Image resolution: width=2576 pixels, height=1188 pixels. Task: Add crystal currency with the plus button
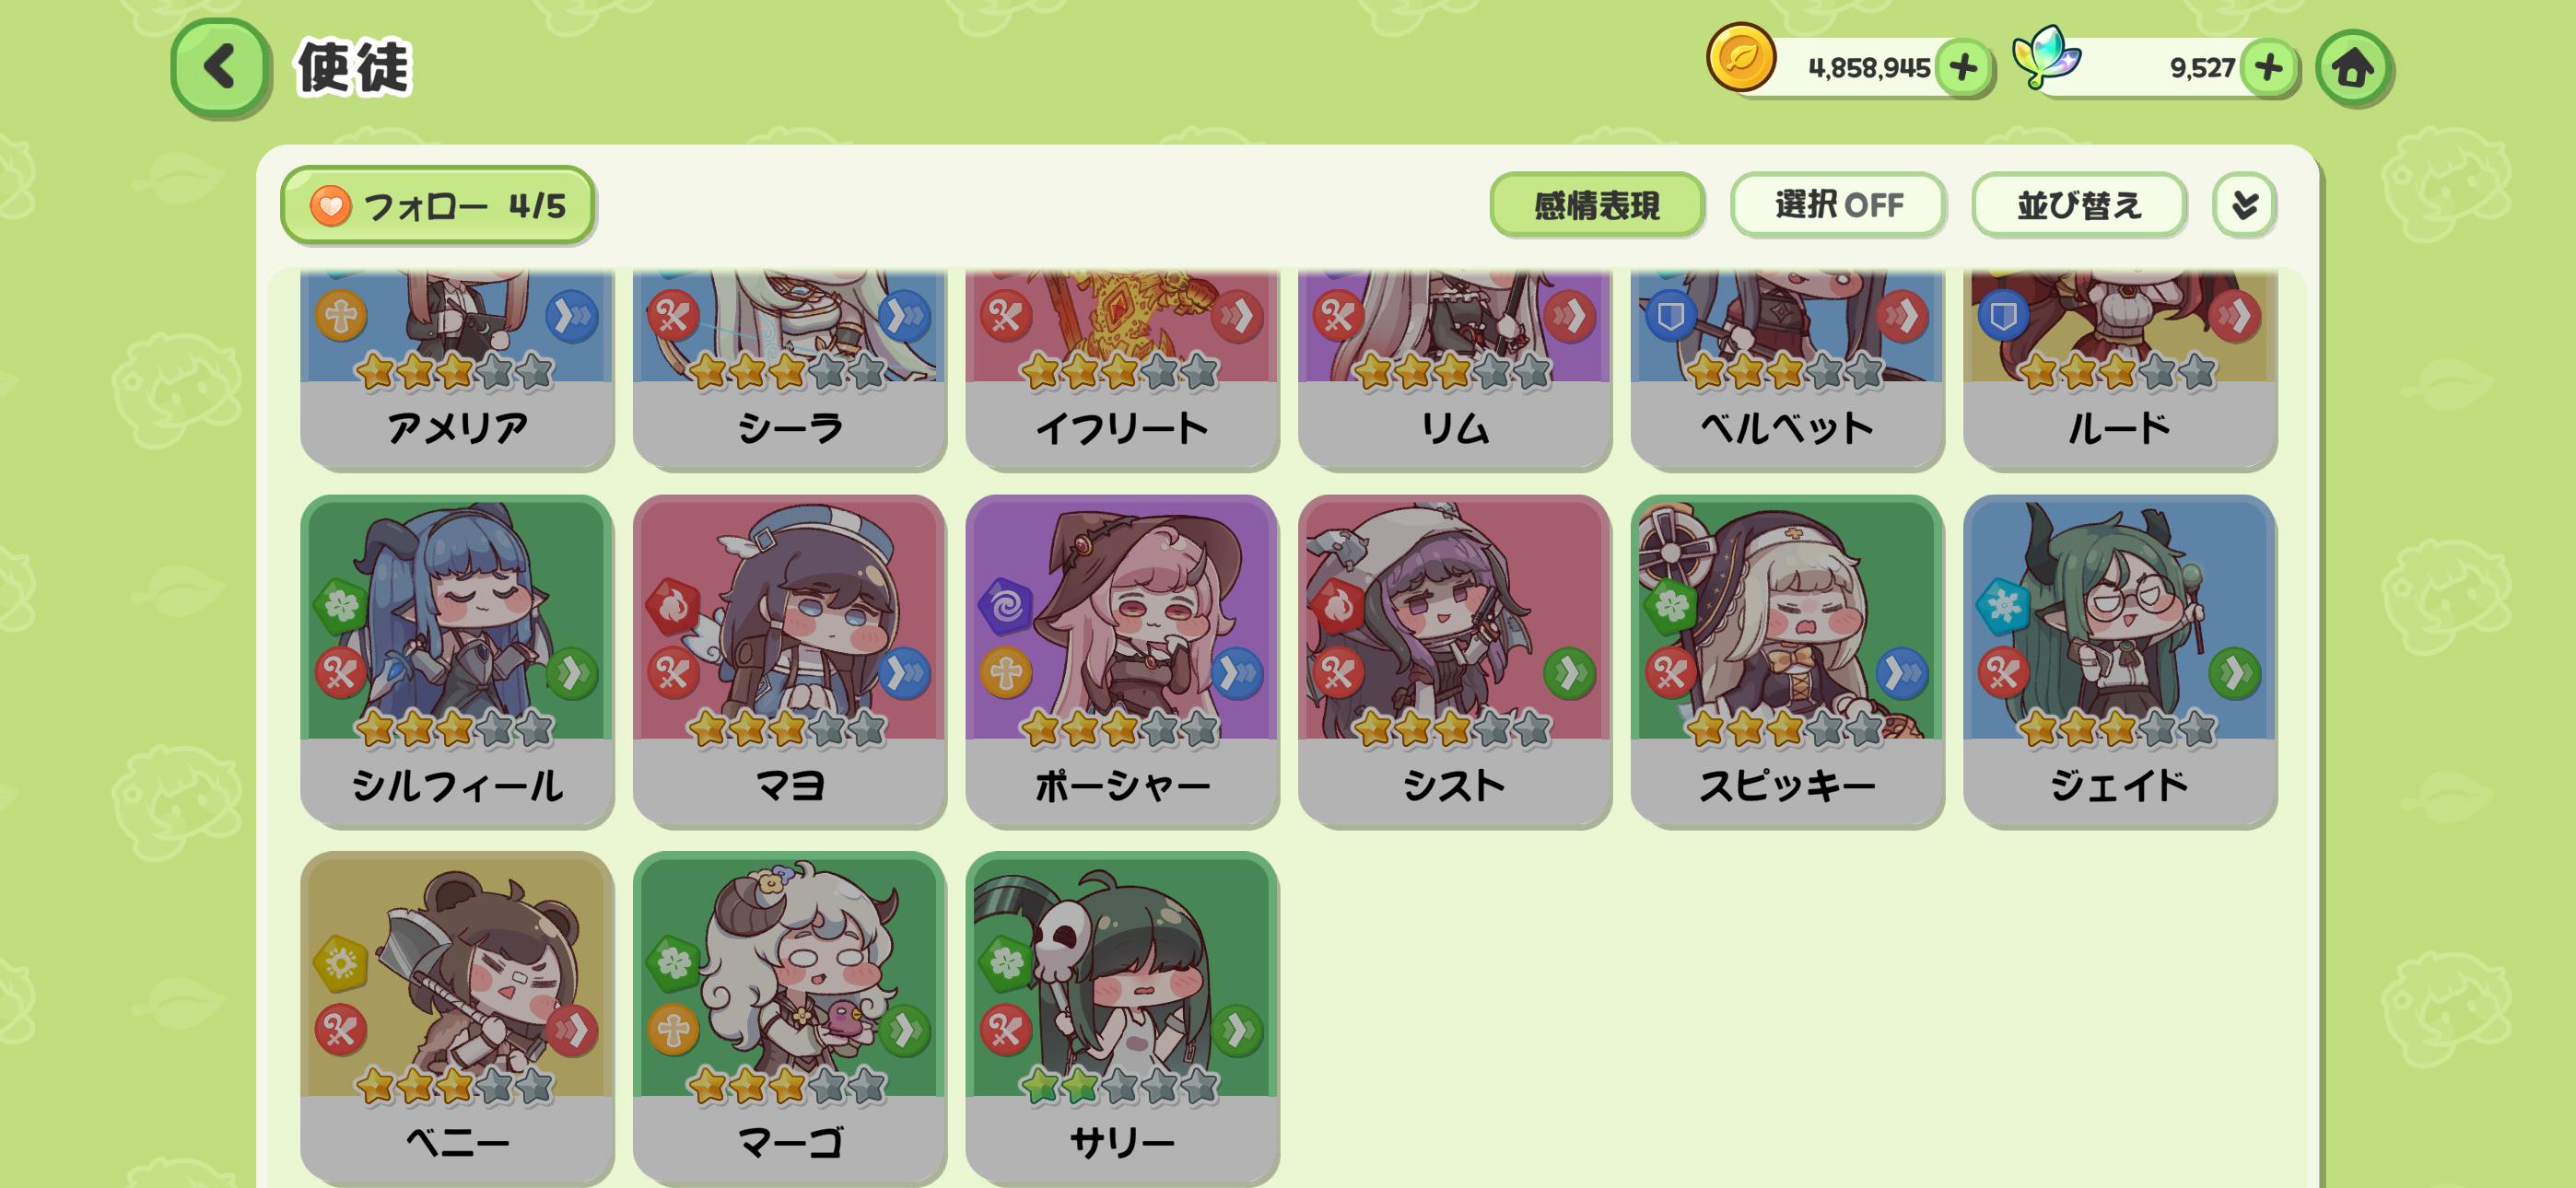2268,68
